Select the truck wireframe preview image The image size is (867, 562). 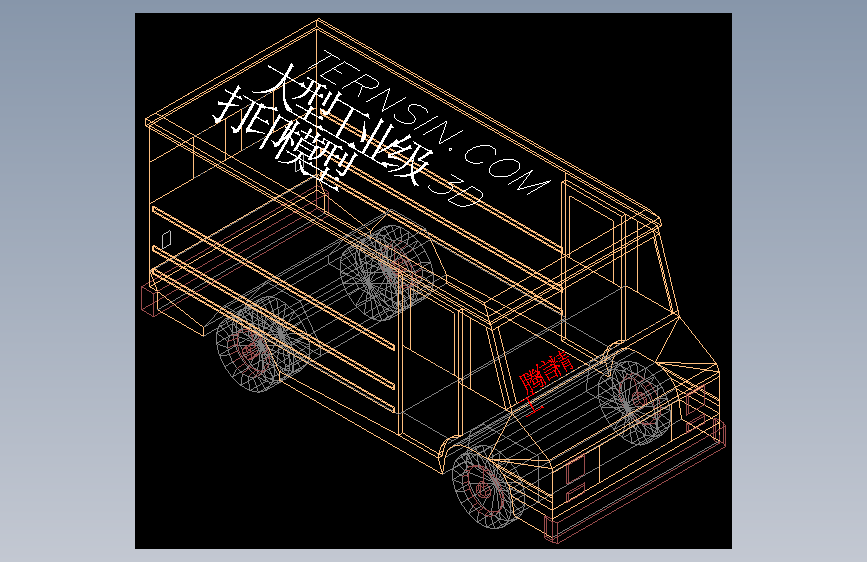[x=433, y=281]
